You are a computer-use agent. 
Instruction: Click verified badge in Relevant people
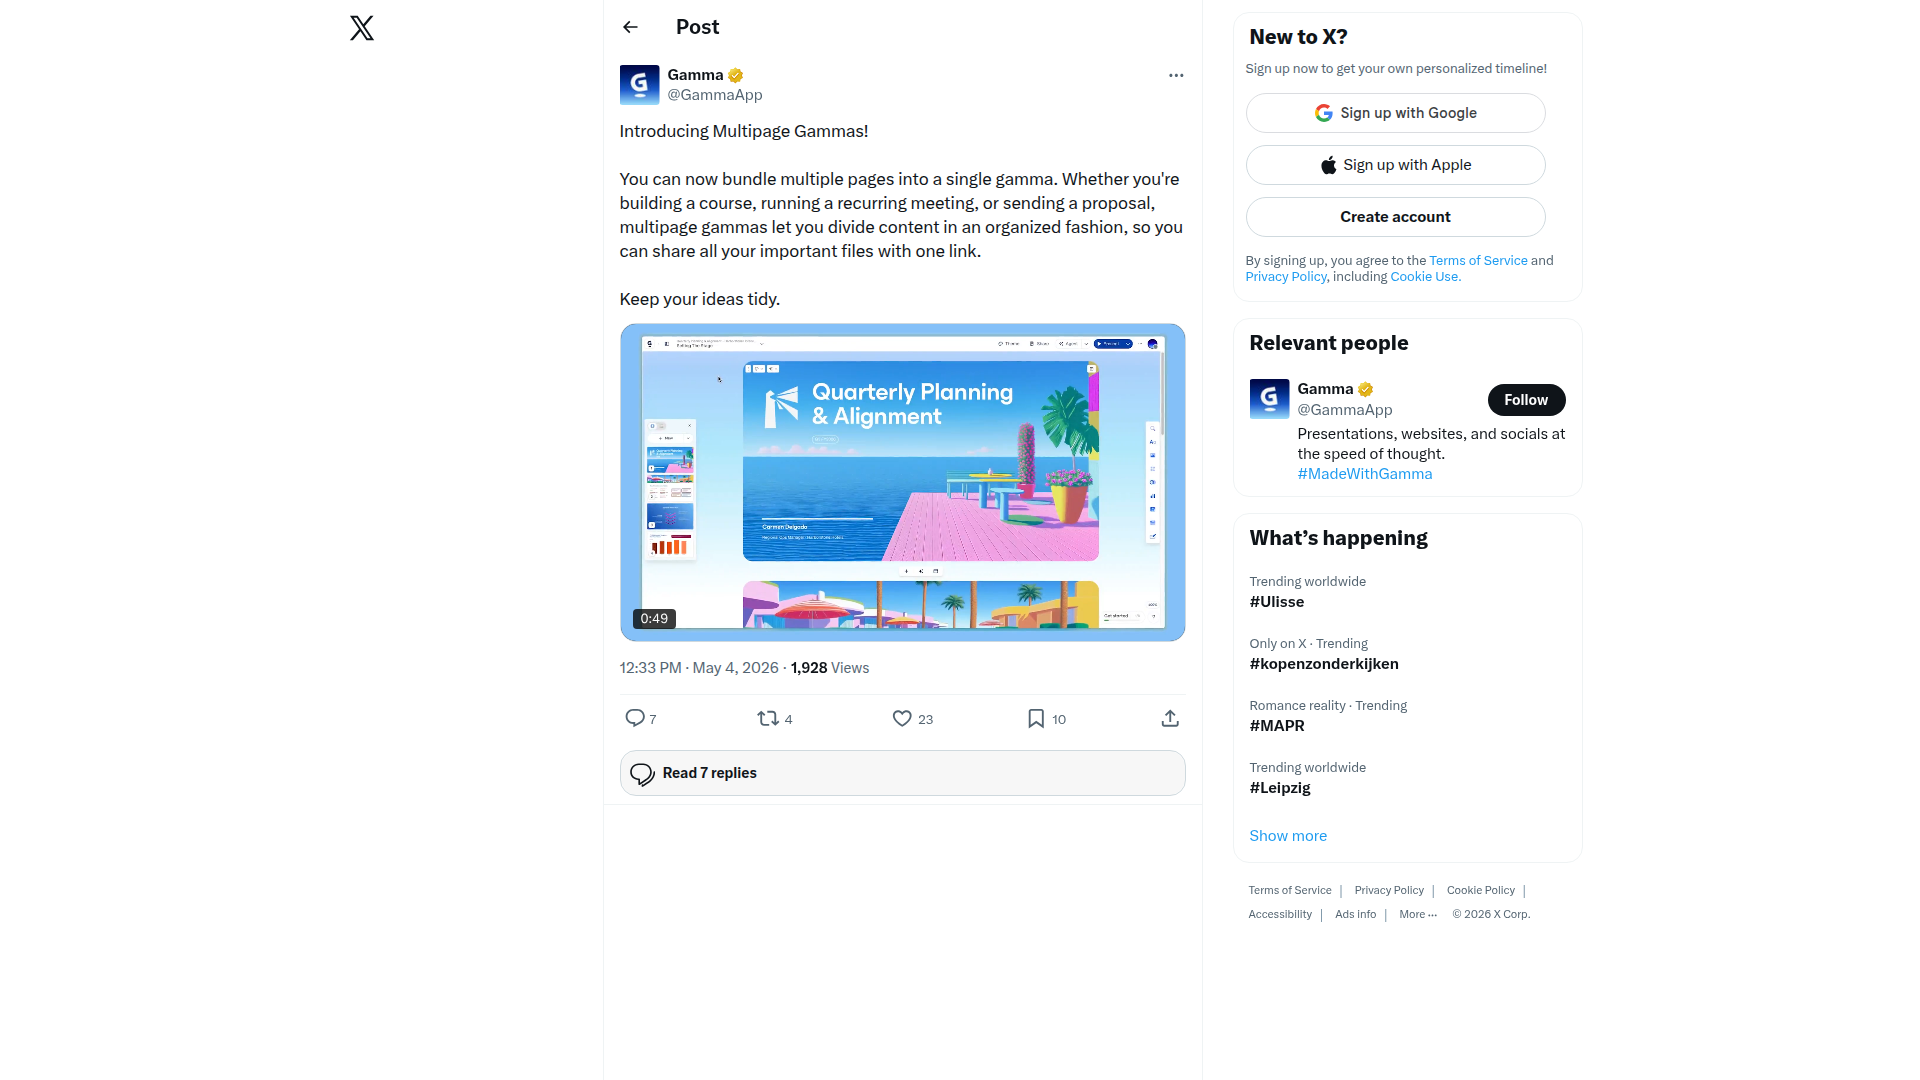click(1366, 389)
